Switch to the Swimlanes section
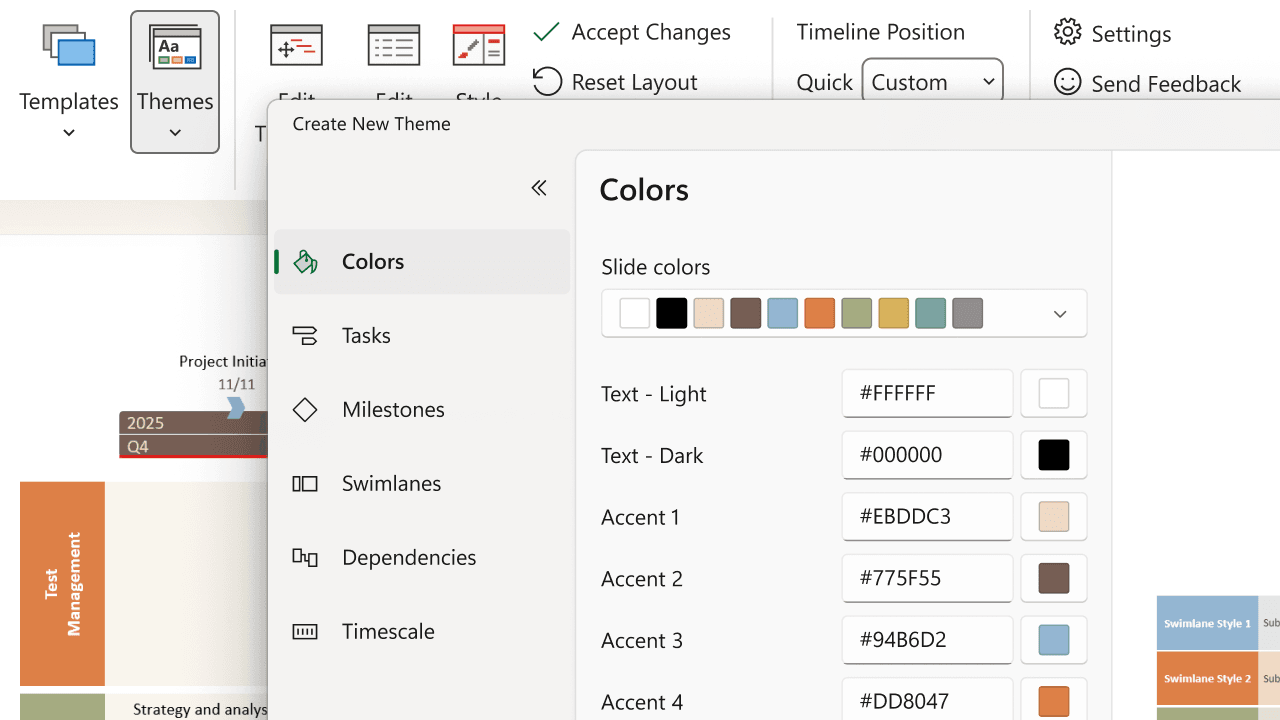 click(422, 483)
